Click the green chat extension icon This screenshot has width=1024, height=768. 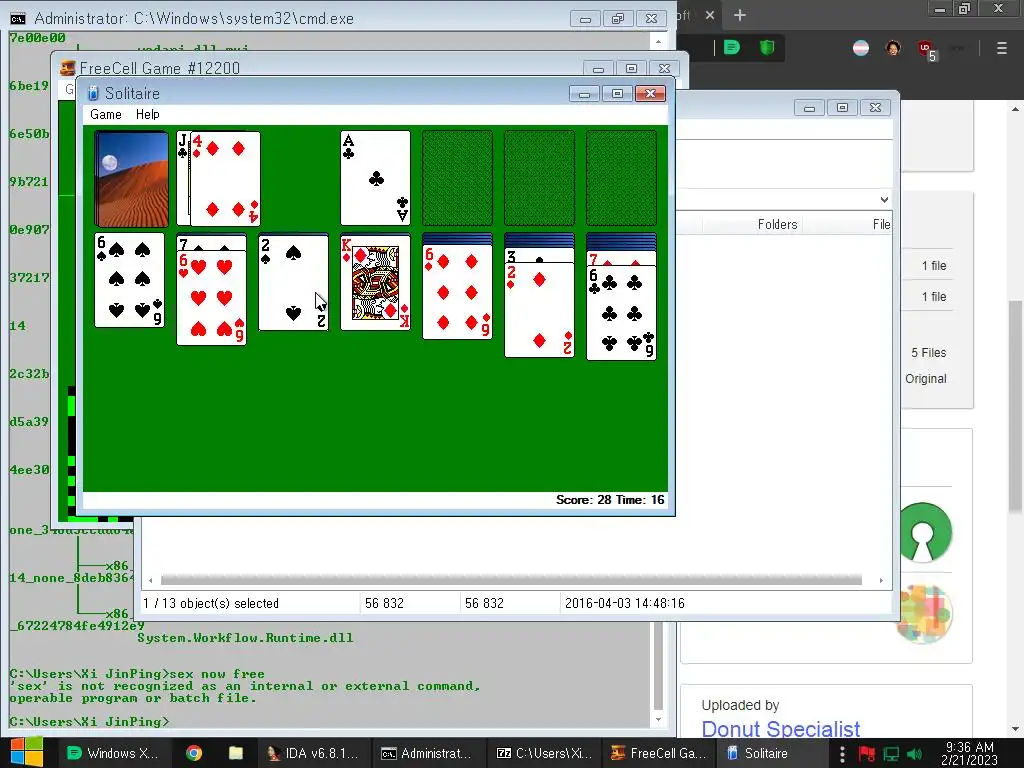(732, 48)
